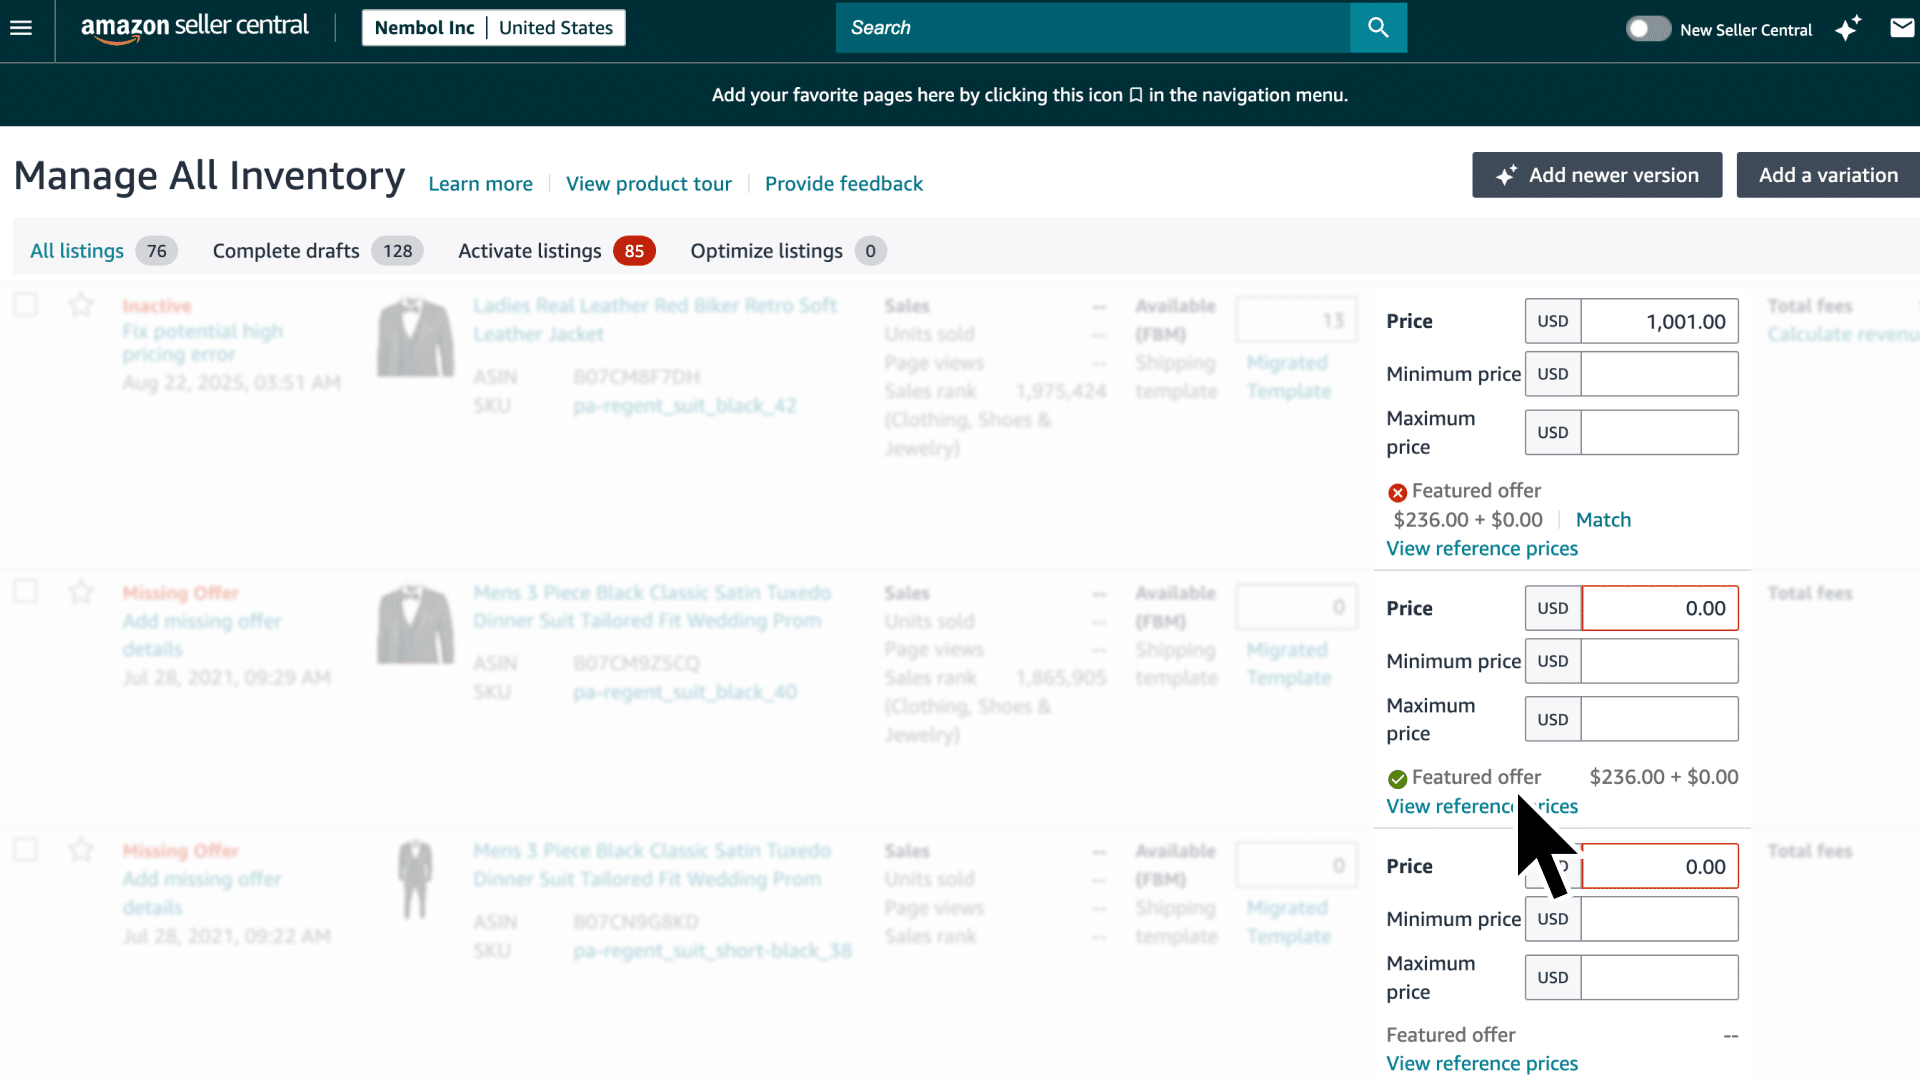The image size is (1920, 1080).
Task: Click Minimum price field for pa-regent_suit_black_40
Action: point(1660,661)
